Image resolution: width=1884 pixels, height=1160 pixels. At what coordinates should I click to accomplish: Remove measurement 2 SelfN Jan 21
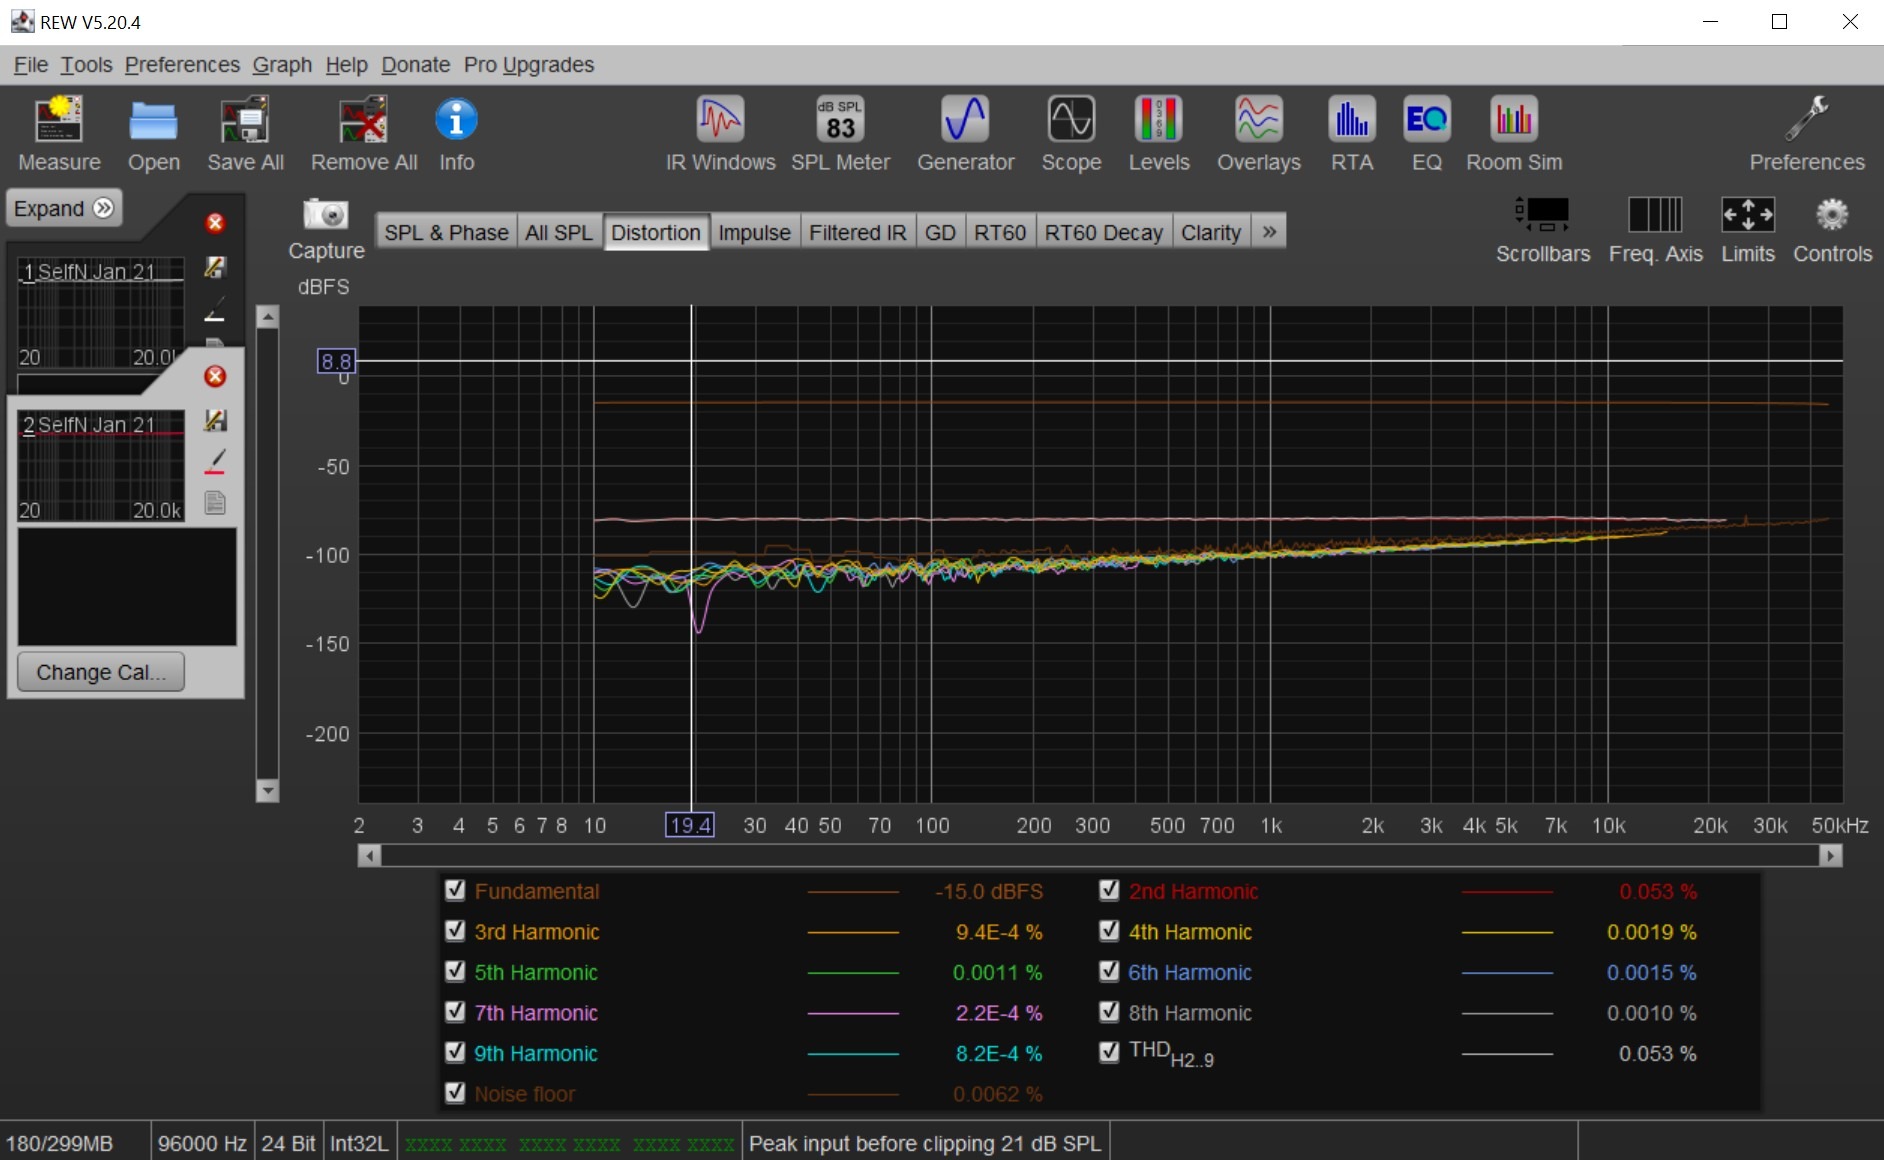pos(215,376)
